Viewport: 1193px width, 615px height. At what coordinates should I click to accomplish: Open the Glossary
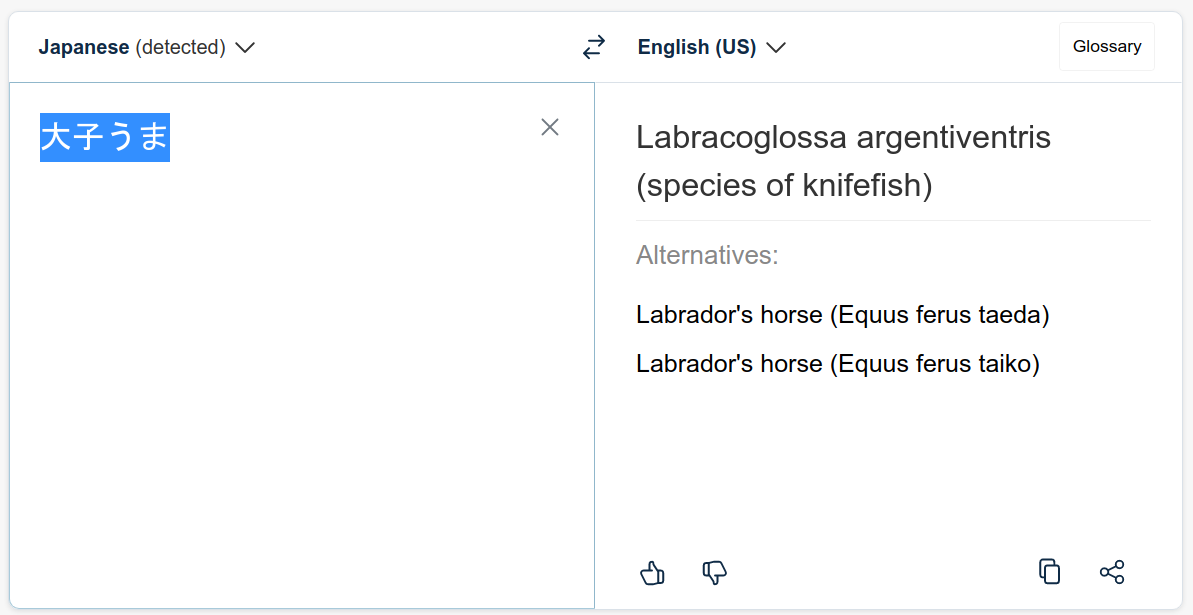[x=1106, y=47]
